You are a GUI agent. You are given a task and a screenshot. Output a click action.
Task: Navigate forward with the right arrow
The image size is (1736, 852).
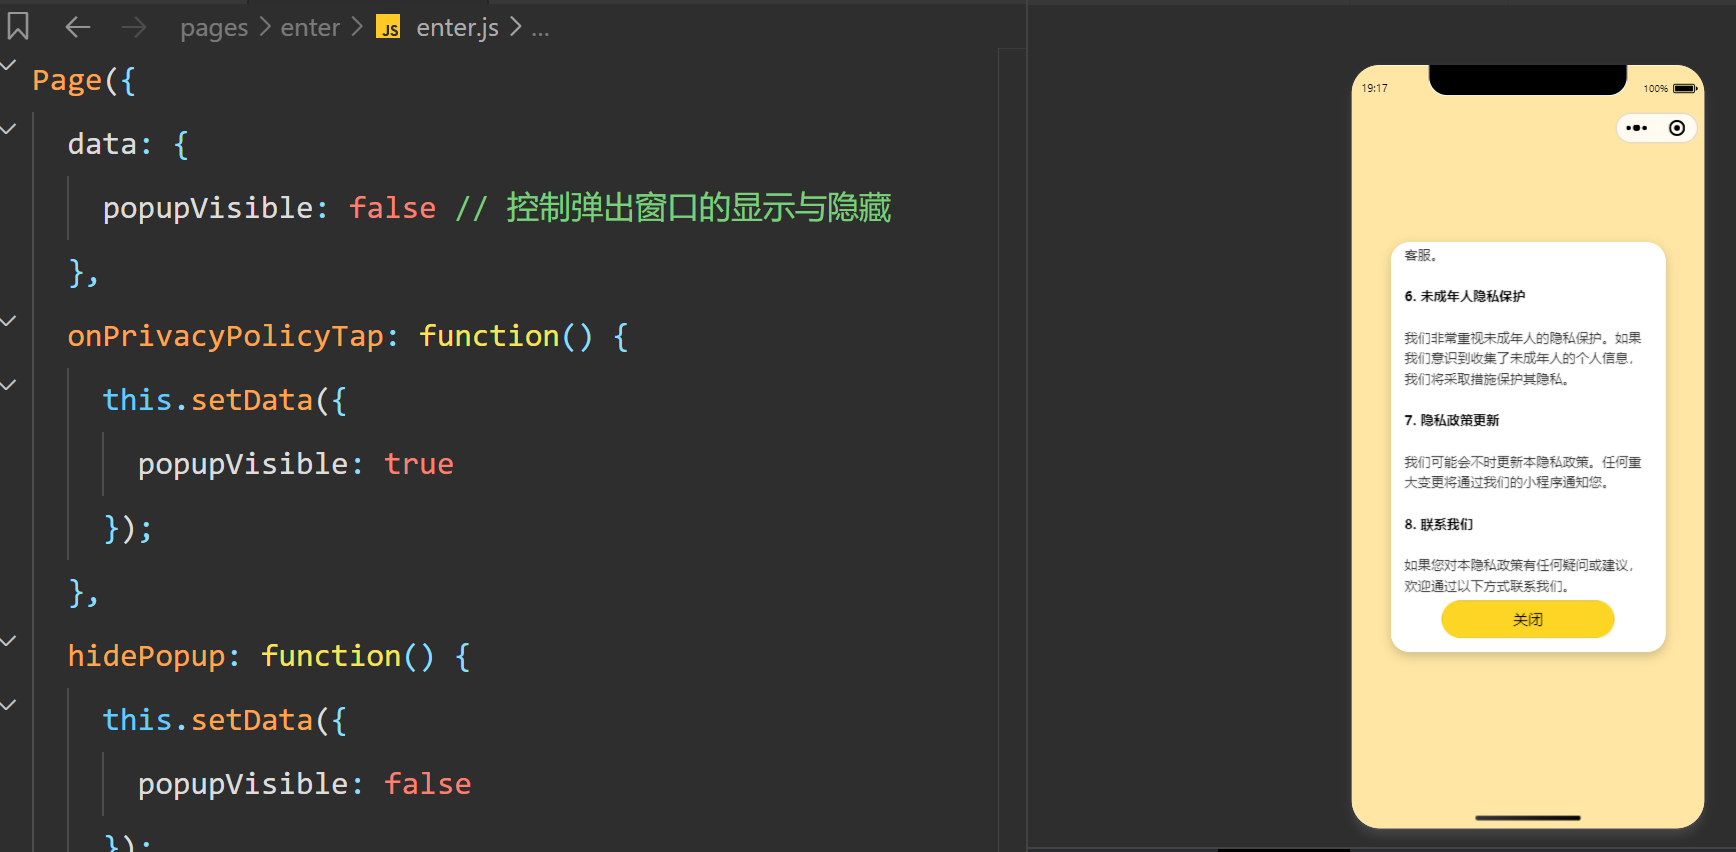point(133,27)
